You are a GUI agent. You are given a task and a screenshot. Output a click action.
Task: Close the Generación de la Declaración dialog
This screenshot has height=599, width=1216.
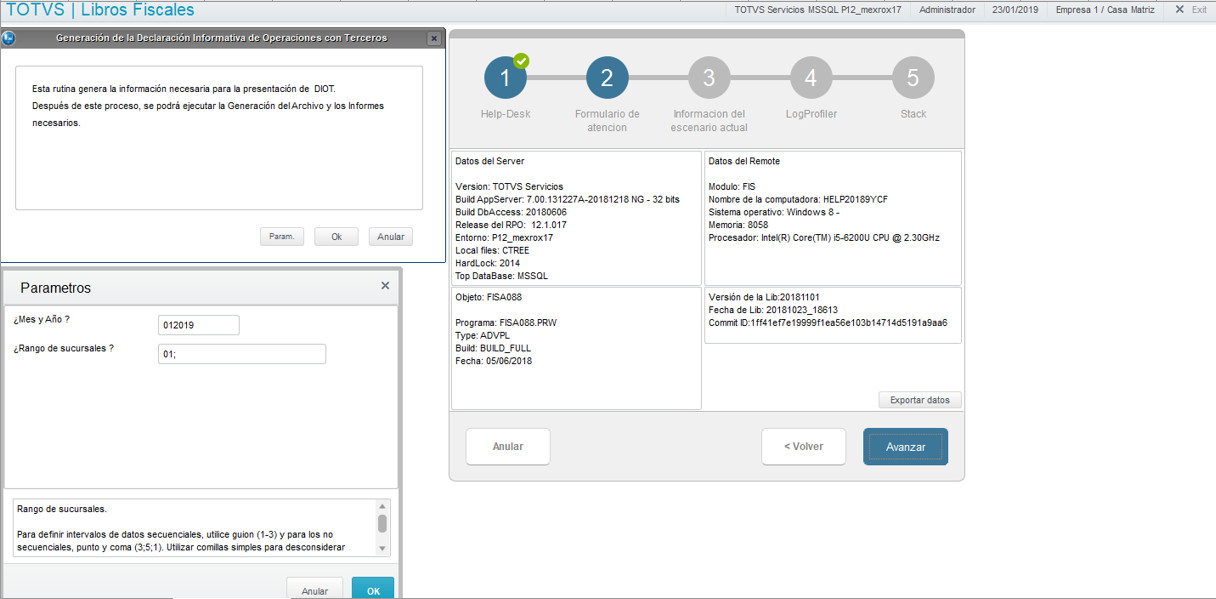coord(433,38)
